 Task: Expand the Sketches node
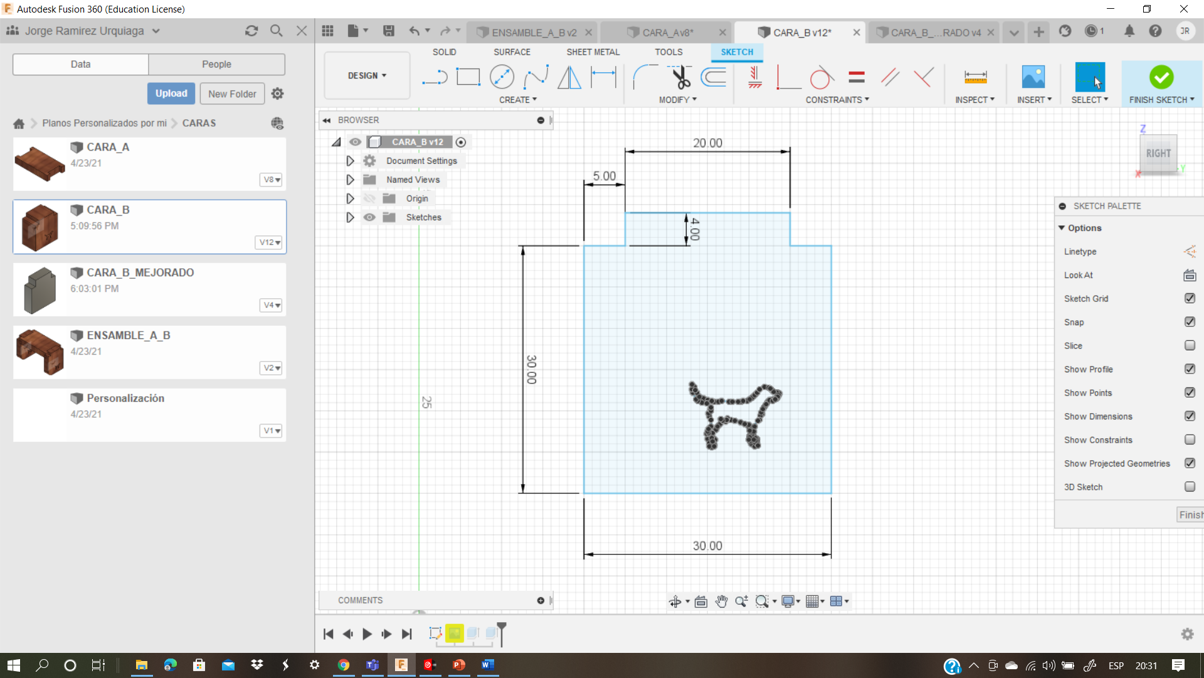point(350,217)
